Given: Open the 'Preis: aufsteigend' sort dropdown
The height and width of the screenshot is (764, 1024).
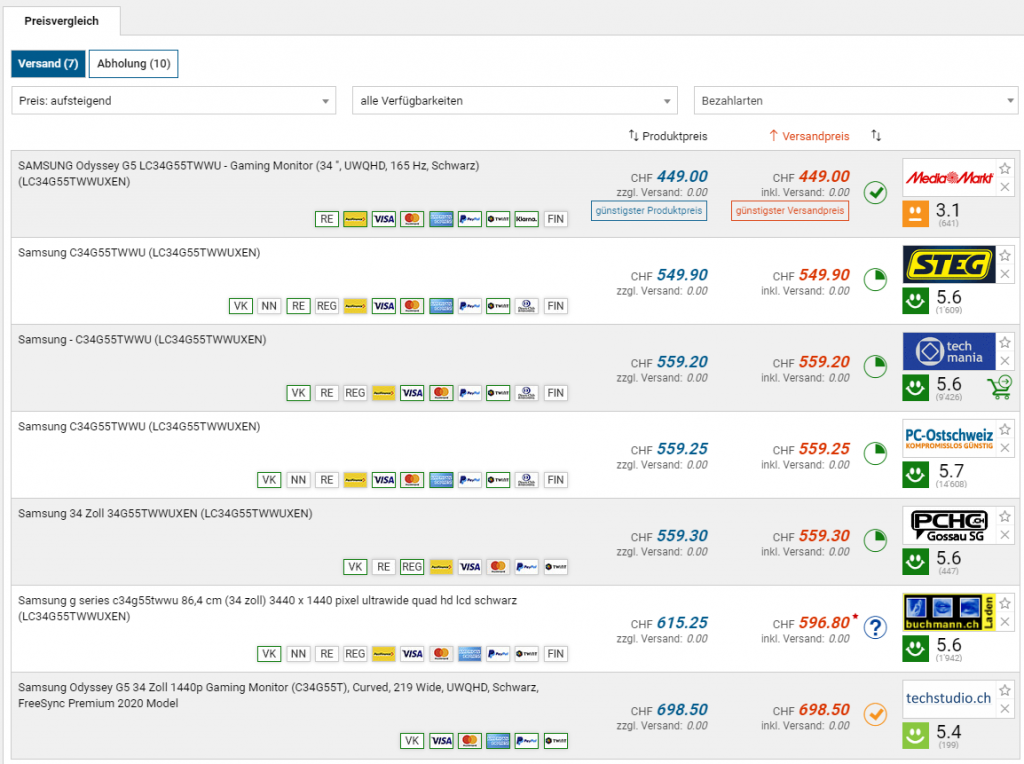Looking at the screenshot, I should coord(174,101).
